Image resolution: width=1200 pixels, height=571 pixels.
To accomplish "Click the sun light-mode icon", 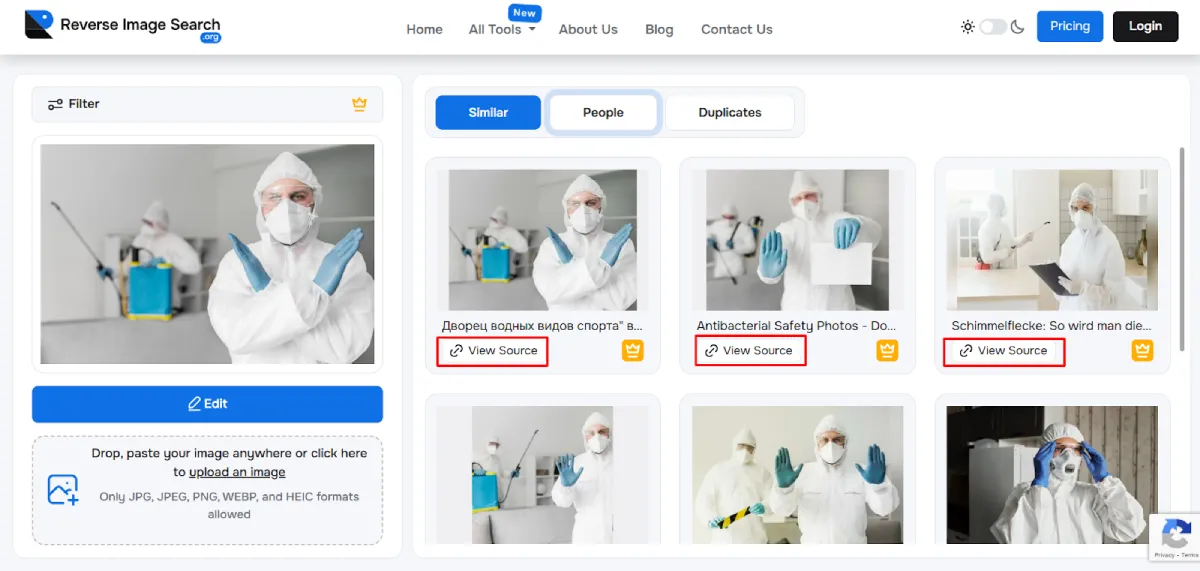I will [967, 27].
